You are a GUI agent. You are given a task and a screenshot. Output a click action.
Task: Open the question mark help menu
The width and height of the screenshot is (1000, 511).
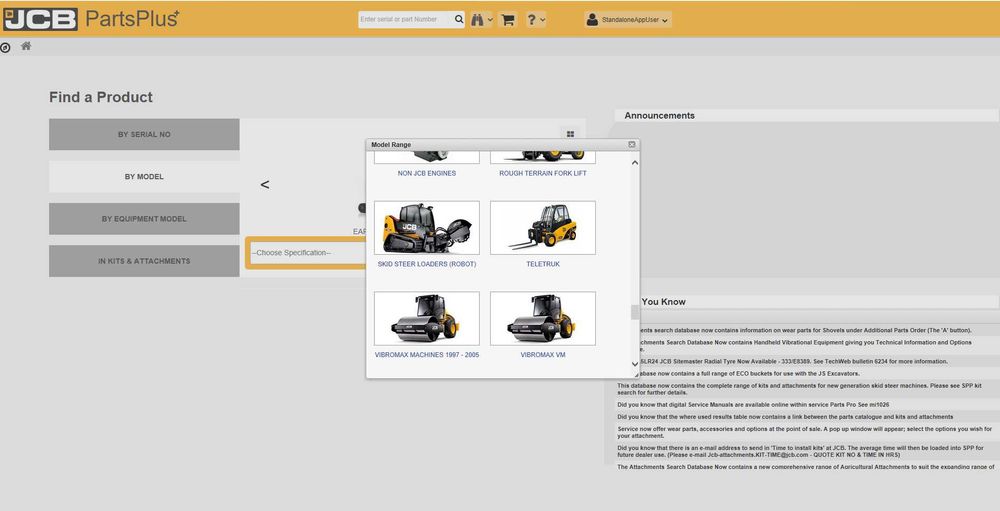(535, 20)
